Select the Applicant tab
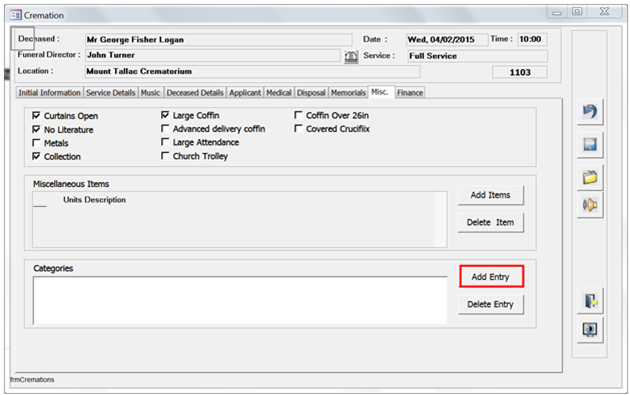The width and height of the screenshot is (630, 395). [245, 93]
